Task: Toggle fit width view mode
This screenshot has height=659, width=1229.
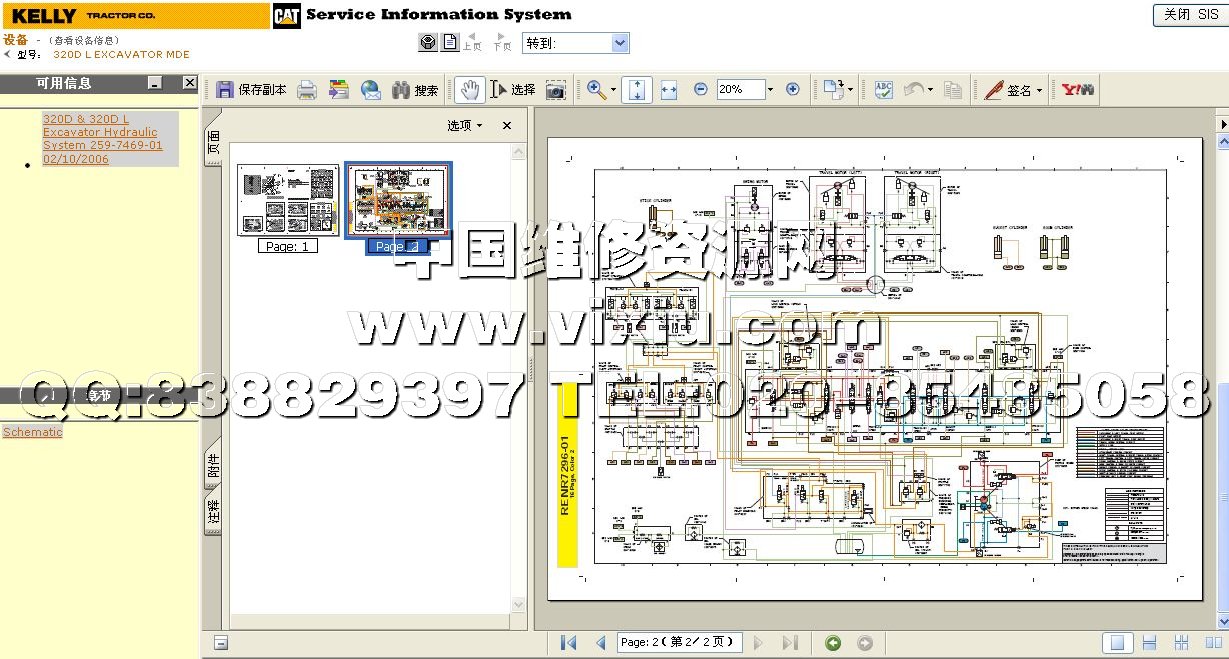Action: (669, 90)
